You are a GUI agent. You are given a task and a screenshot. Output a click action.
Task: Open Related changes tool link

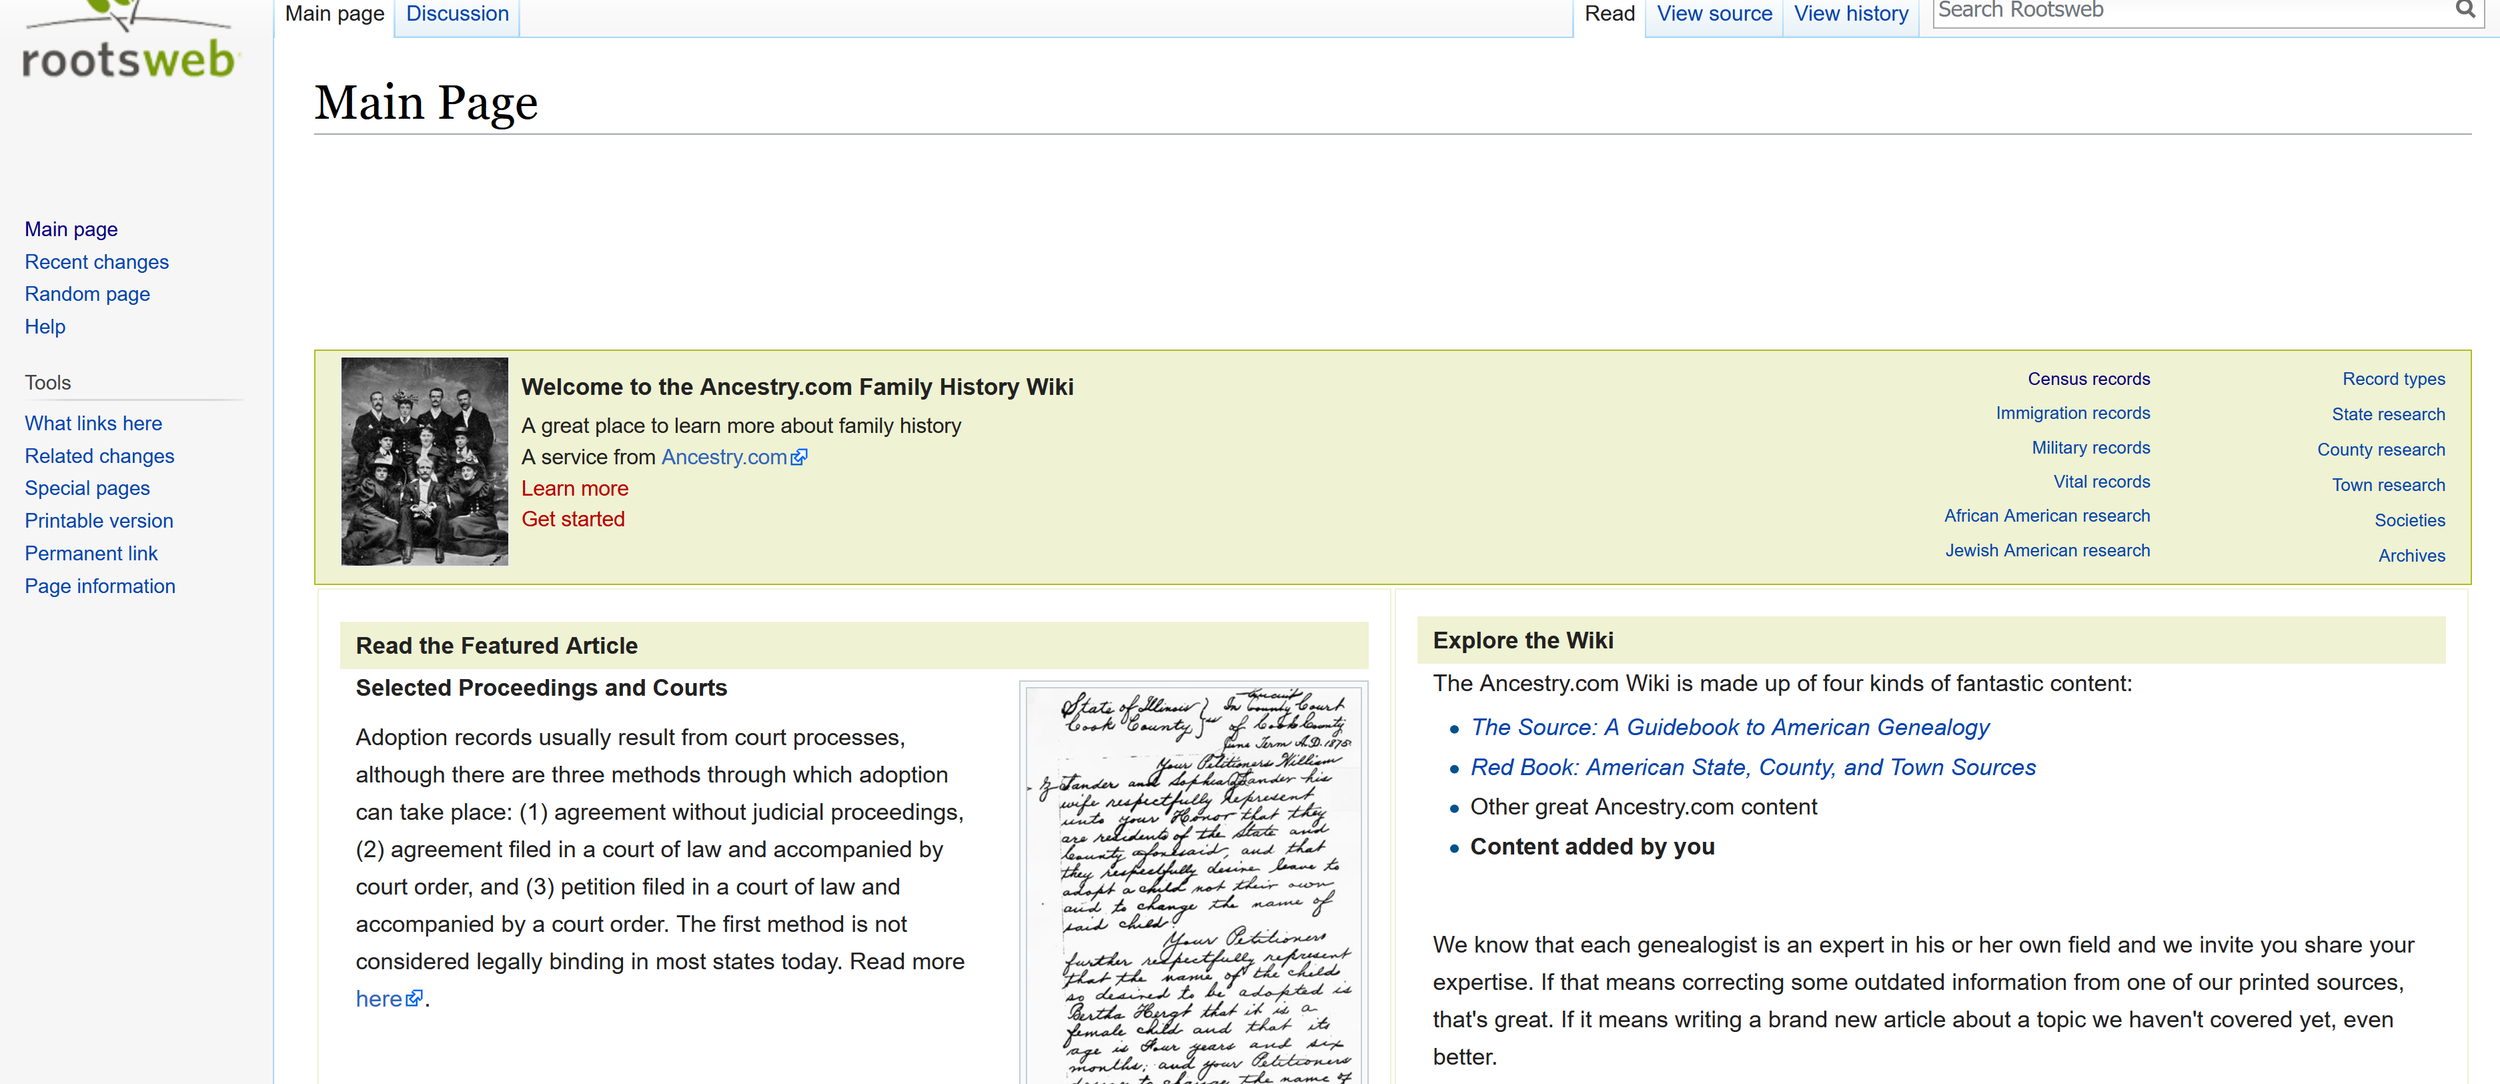click(x=99, y=456)
